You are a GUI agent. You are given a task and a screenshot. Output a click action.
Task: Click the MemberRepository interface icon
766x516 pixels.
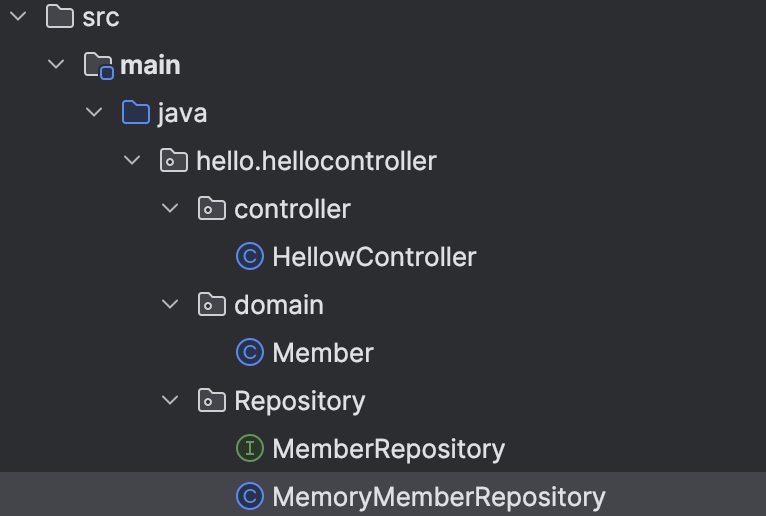249,449
